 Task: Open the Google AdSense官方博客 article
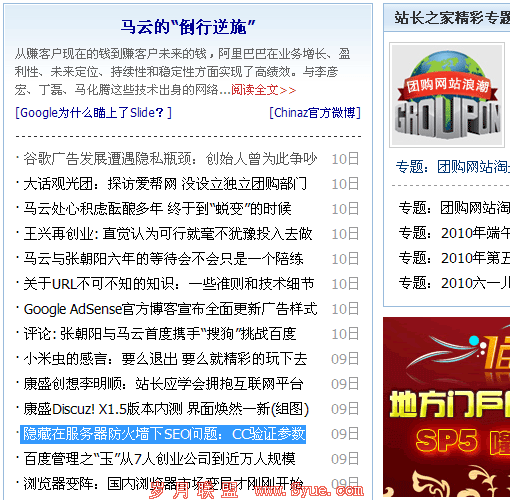coord(170,309)
